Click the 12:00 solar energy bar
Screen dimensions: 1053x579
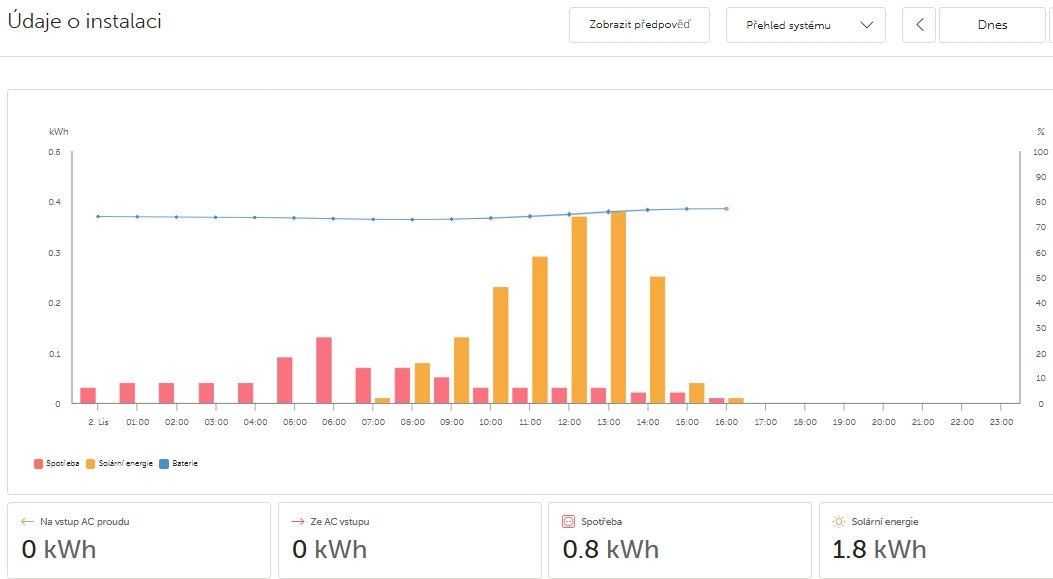point(579,310)
